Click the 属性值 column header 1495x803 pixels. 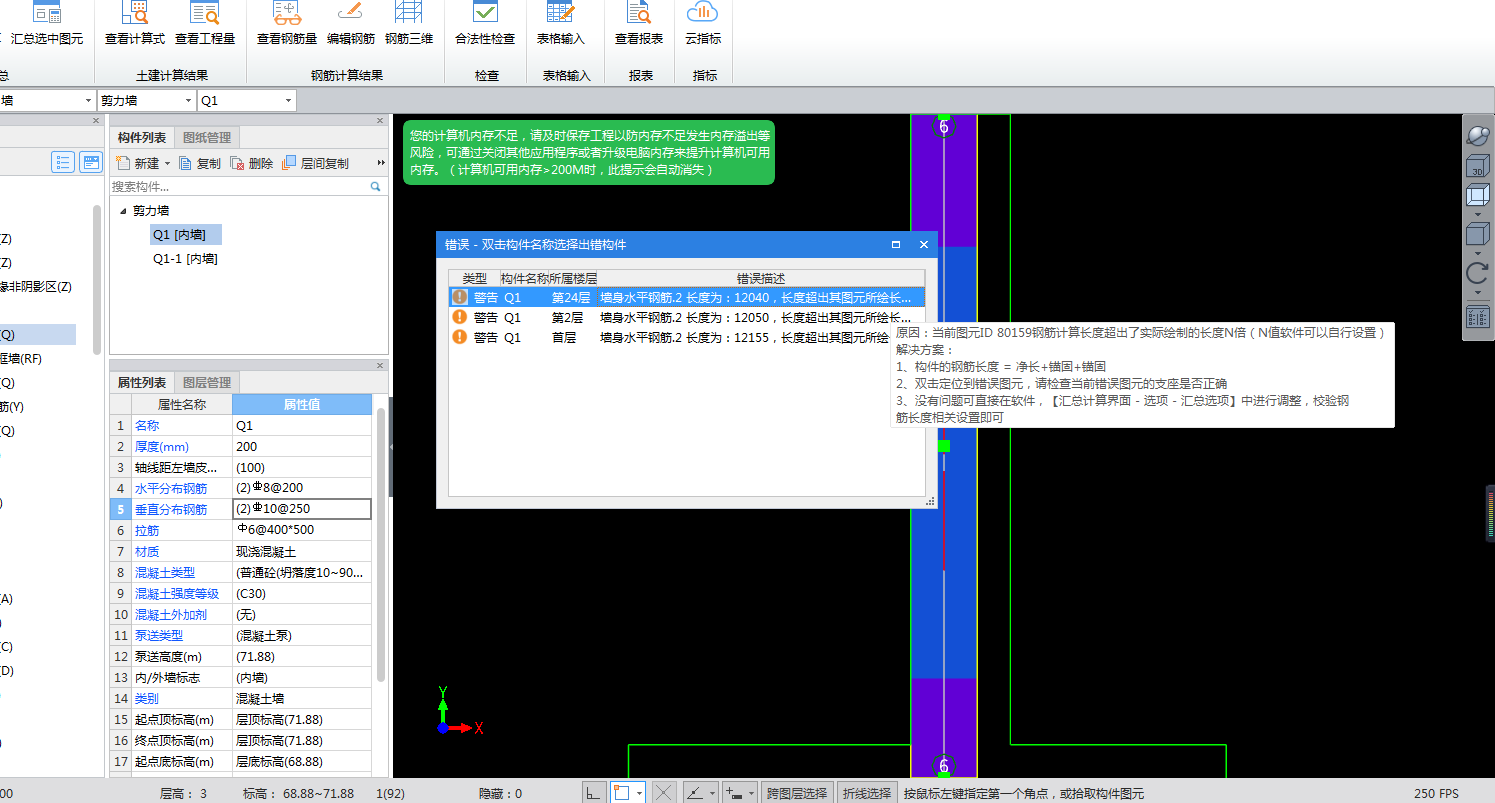(x=301, y=405)
